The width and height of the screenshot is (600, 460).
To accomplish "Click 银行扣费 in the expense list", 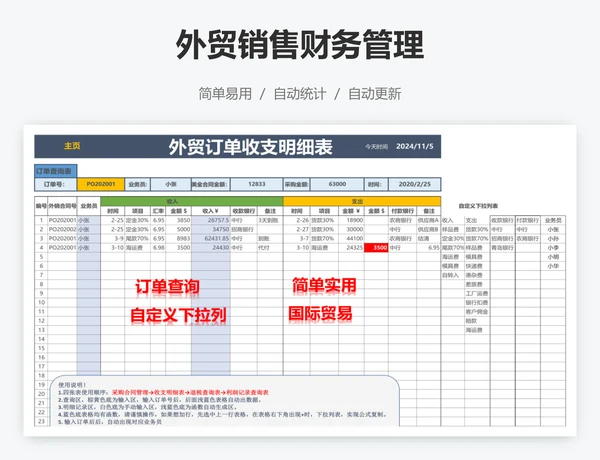I will click(x=476, y=303).
